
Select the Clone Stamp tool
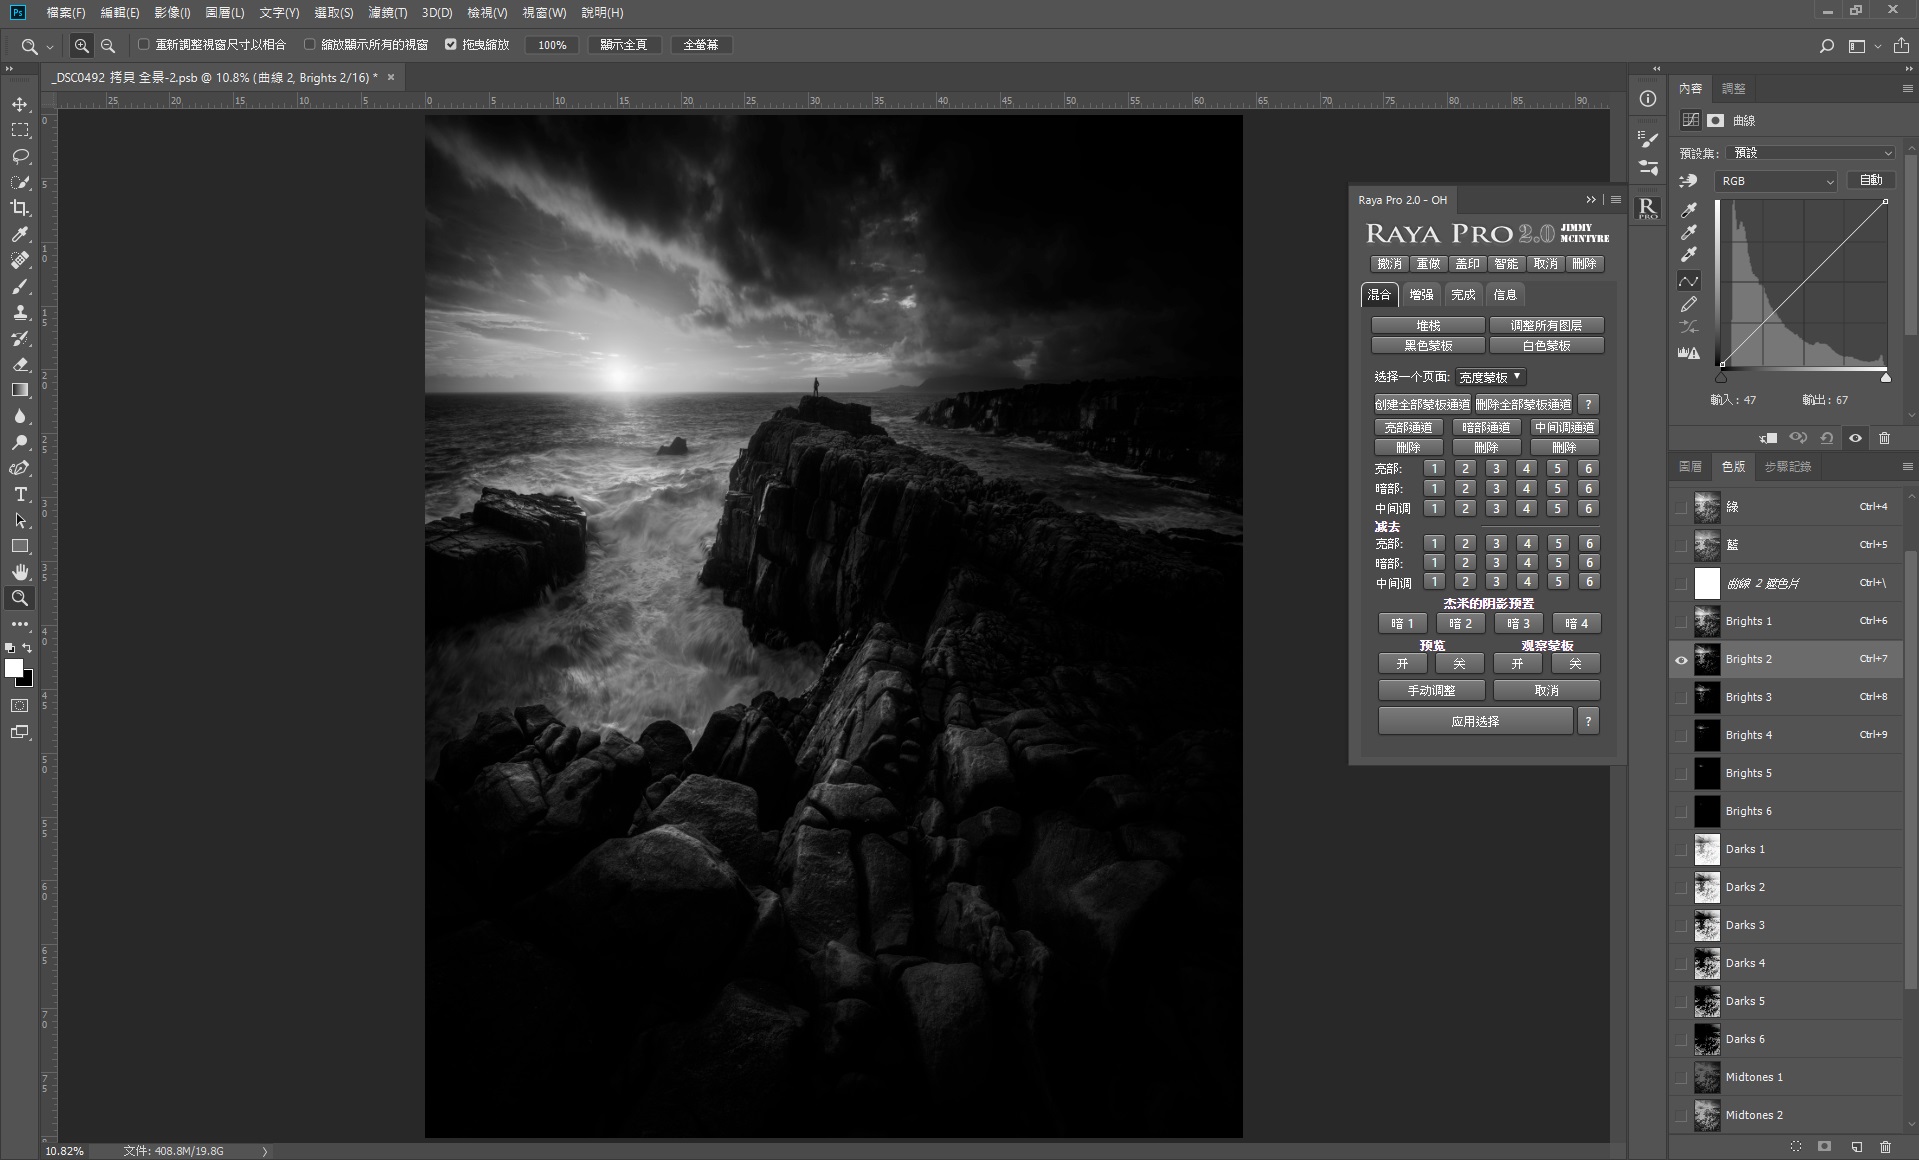(x=20, y=312)
